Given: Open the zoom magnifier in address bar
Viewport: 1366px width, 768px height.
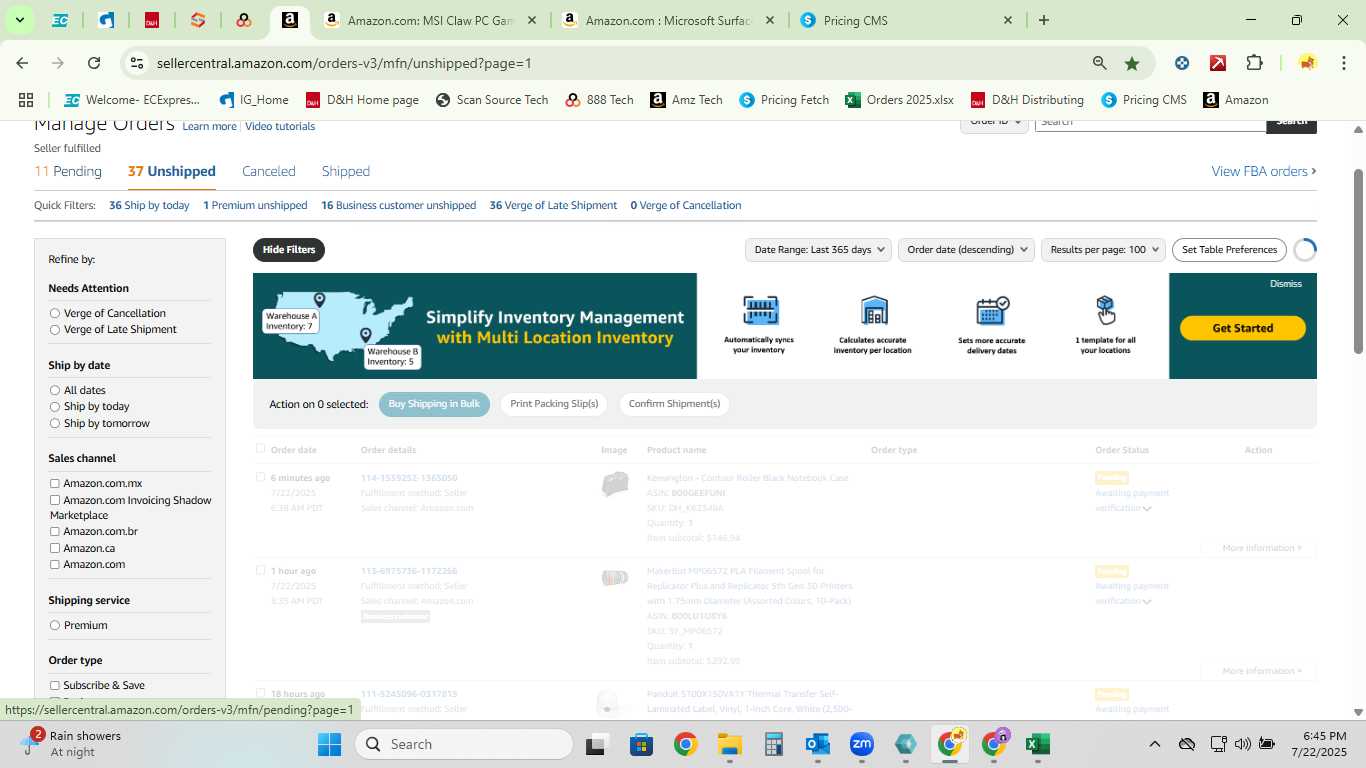Looking at the screenshot, I should [x=1100, y=63].
